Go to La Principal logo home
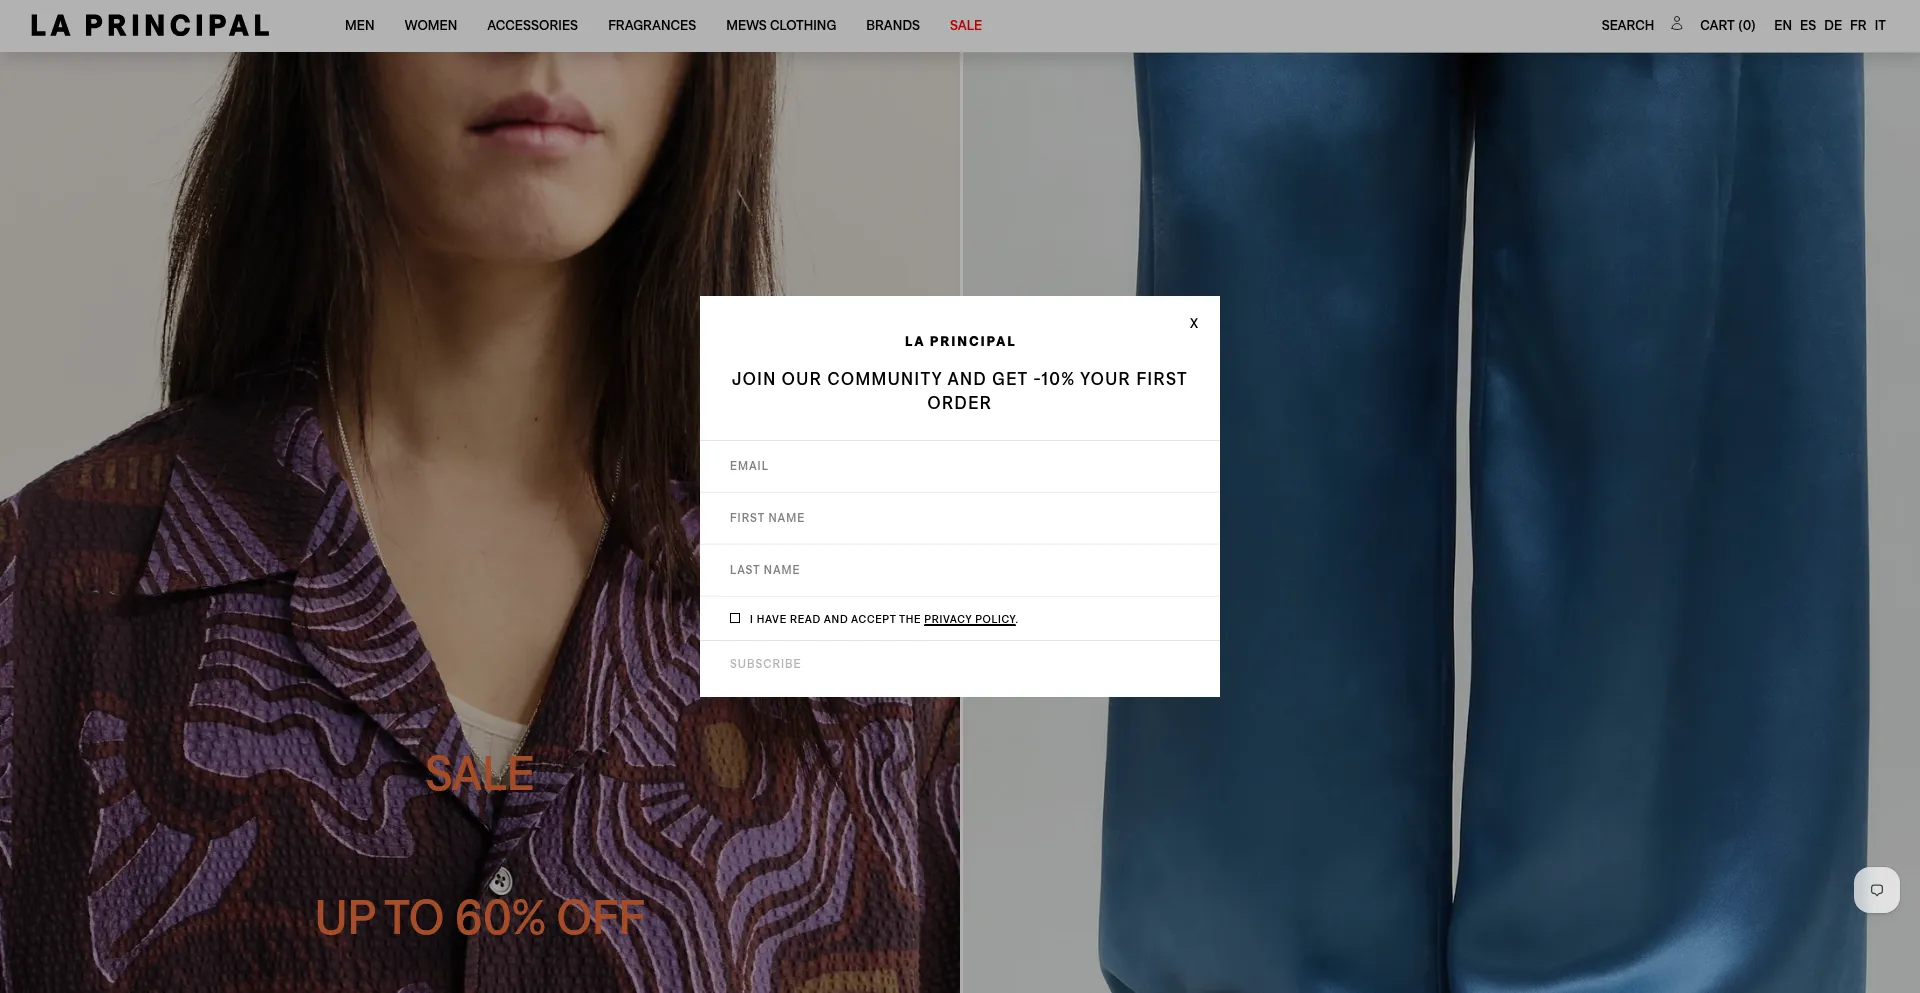Image resolution: width=1920 pixels, height=993 pixels. click(x=150, y=25)
